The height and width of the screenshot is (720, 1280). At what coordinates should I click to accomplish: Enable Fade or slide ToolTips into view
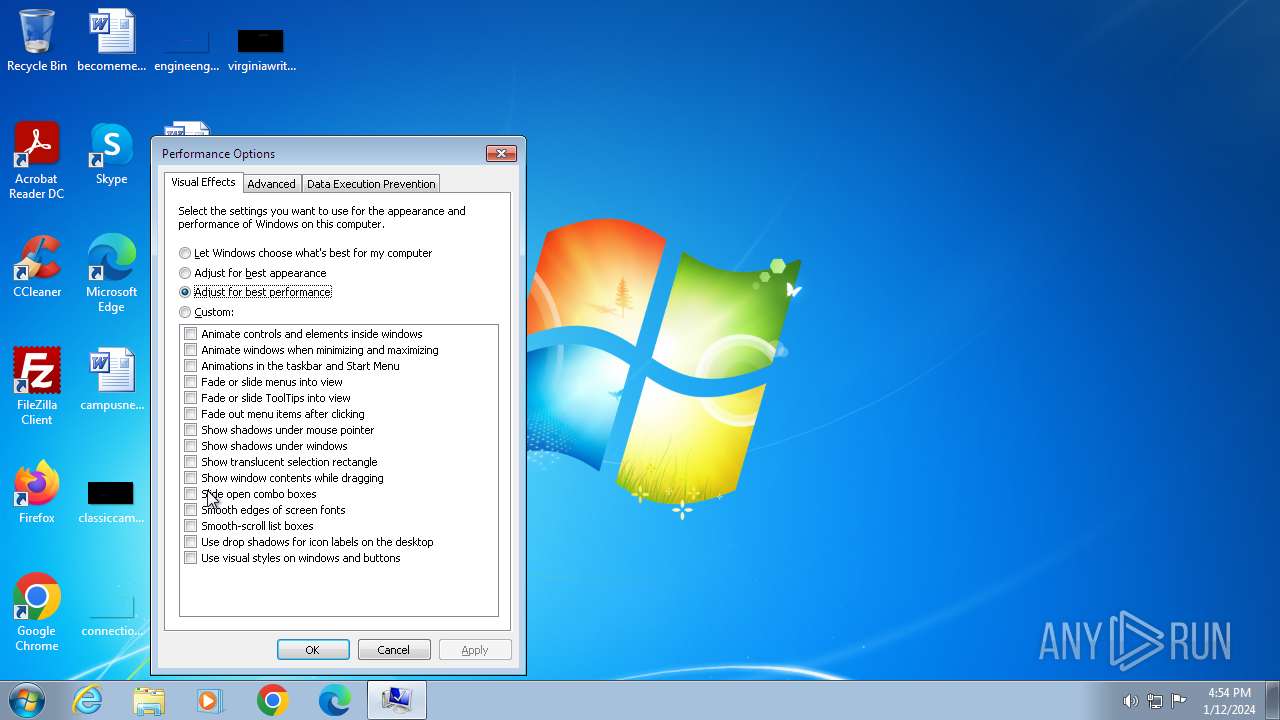pyautogui.click(x=191, y=398)
